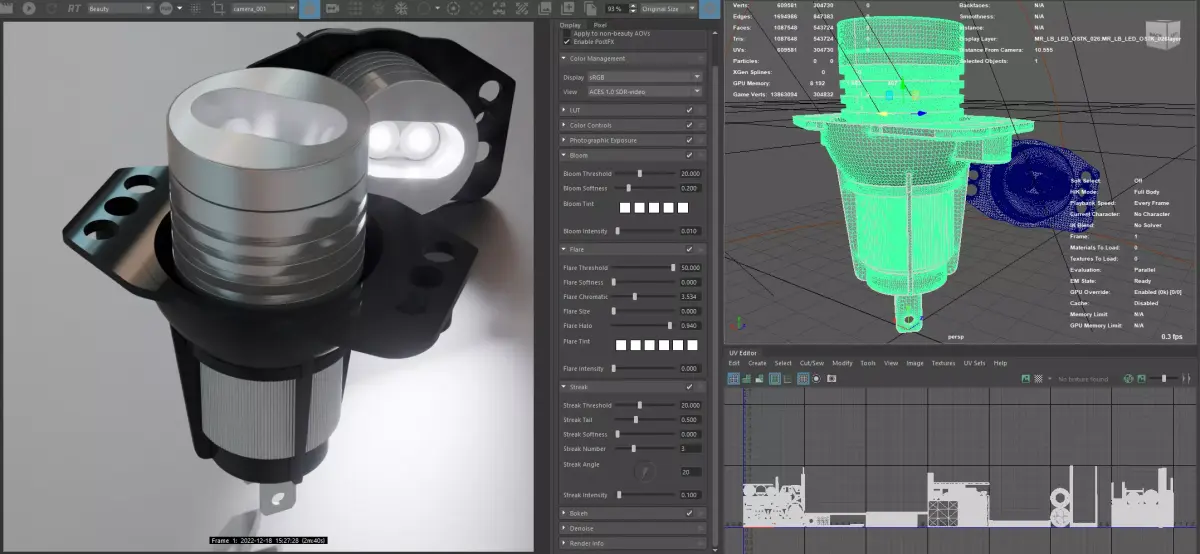Toggle the checker map icon in UV Editor
The height and width of the screenshot is (554, 1200).
1038,379
